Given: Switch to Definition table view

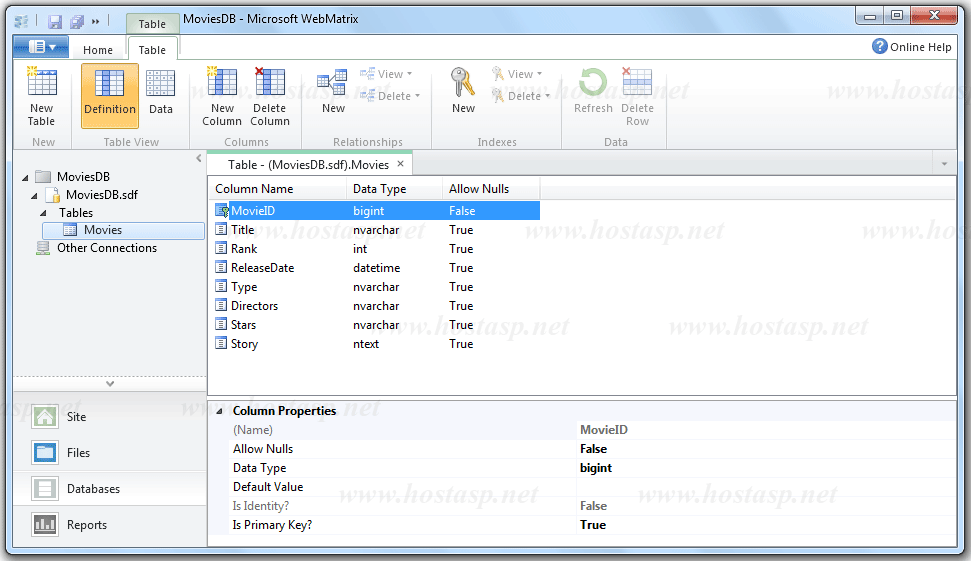Looking at the screenshot, I should (x=110, y=95).
